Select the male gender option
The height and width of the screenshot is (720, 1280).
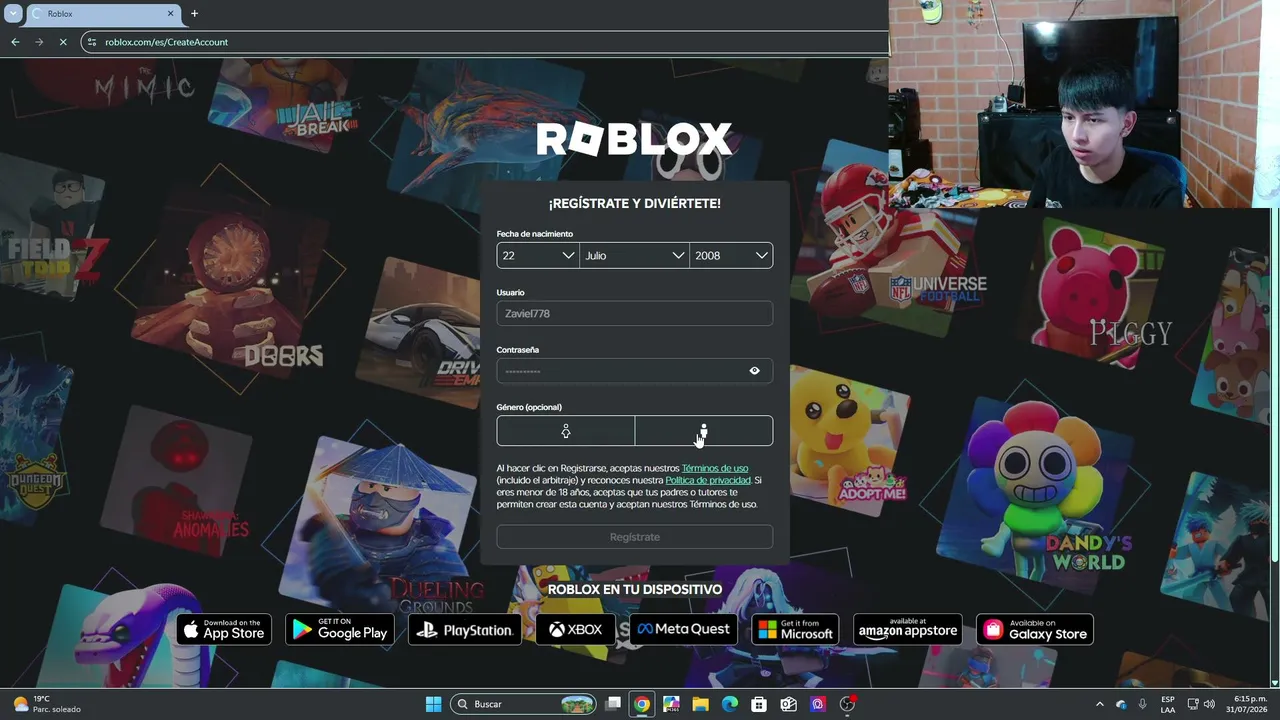pos(704,431)
